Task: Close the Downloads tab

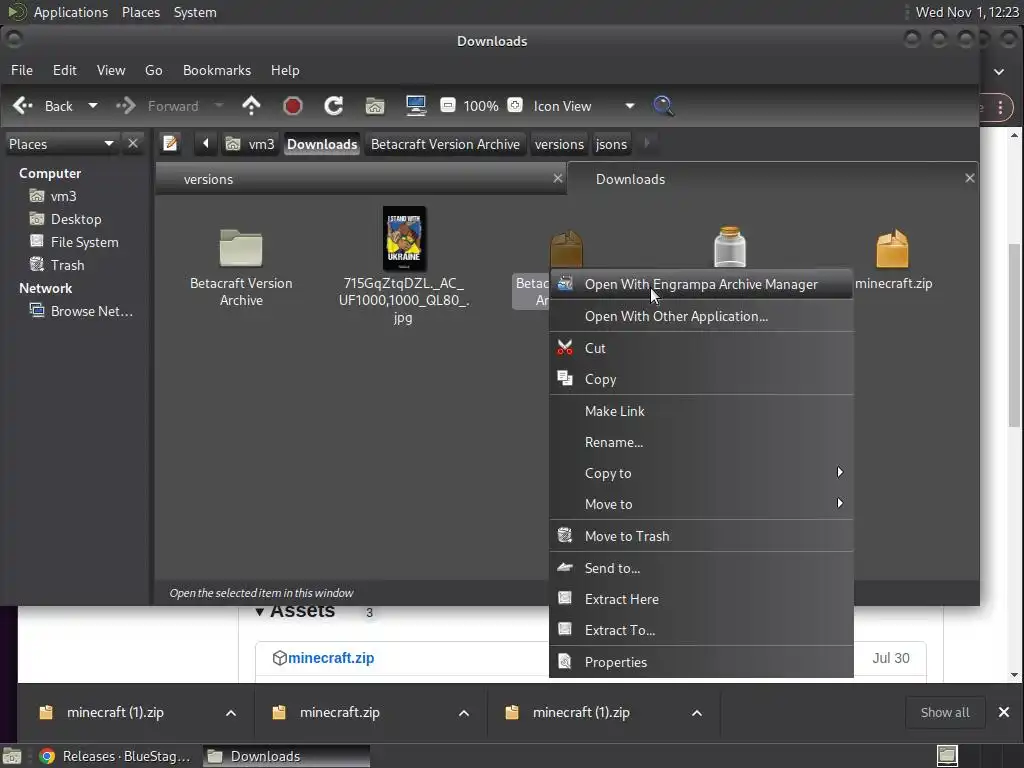Action: [970, 178]
